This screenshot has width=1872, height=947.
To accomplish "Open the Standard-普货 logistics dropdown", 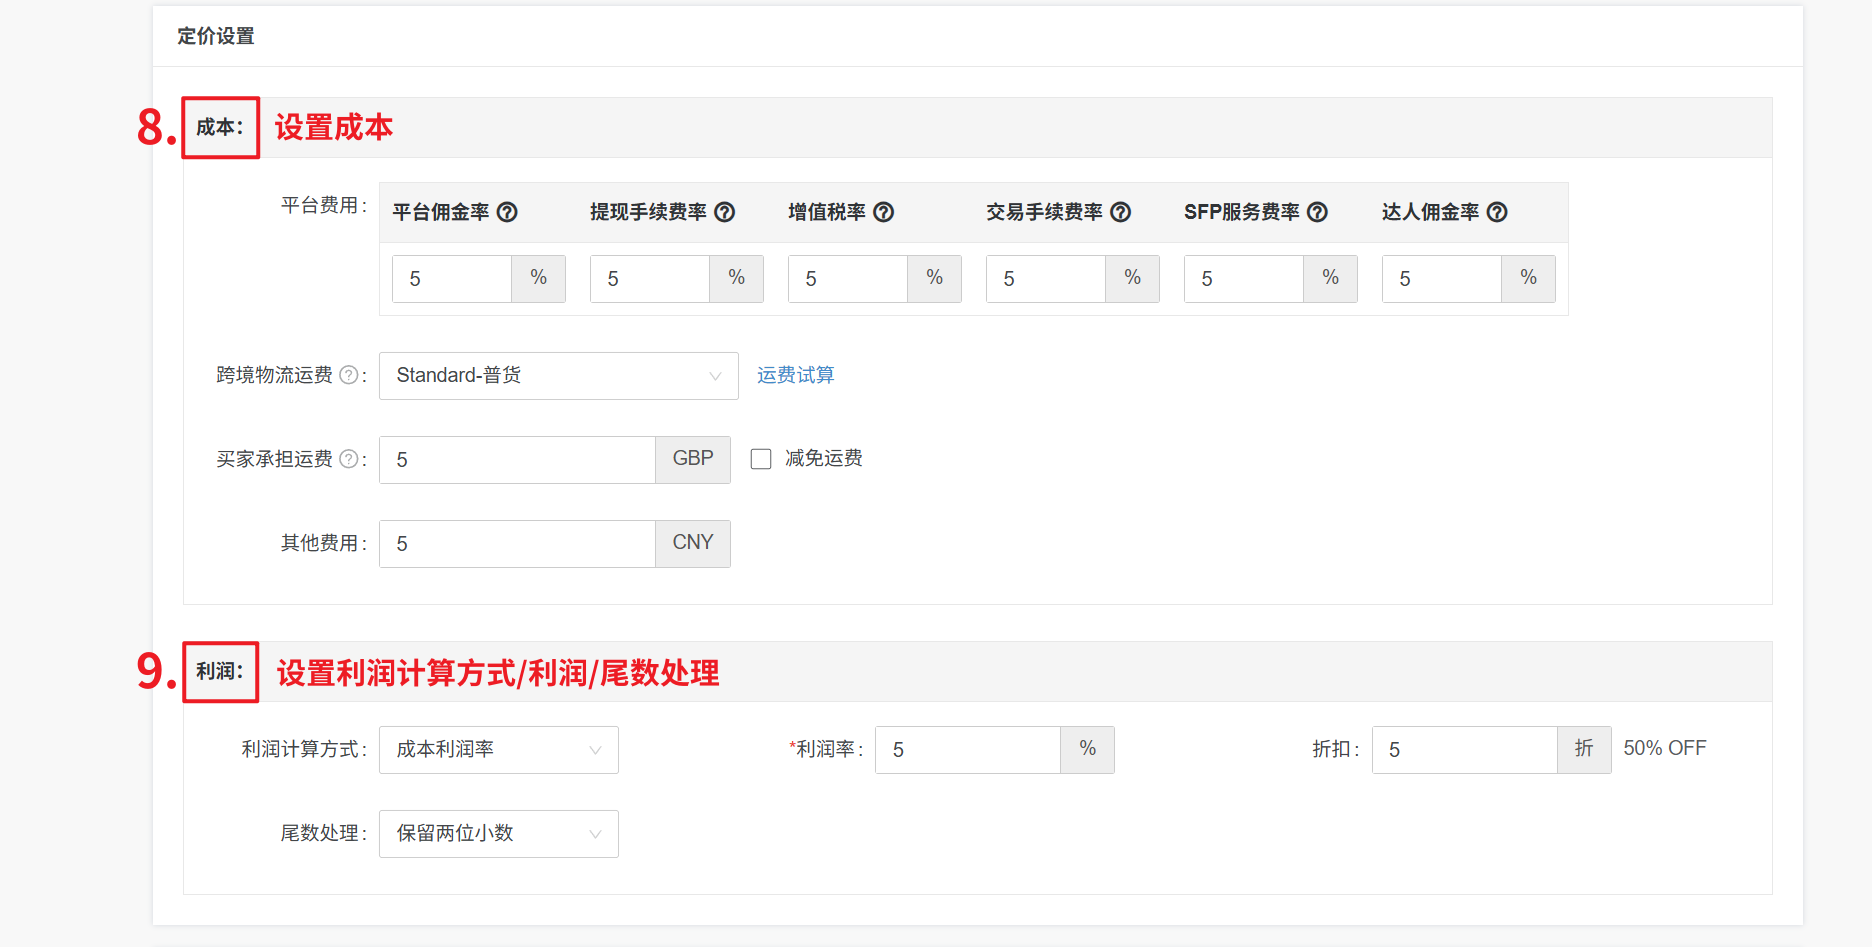I will pos(558,376).
